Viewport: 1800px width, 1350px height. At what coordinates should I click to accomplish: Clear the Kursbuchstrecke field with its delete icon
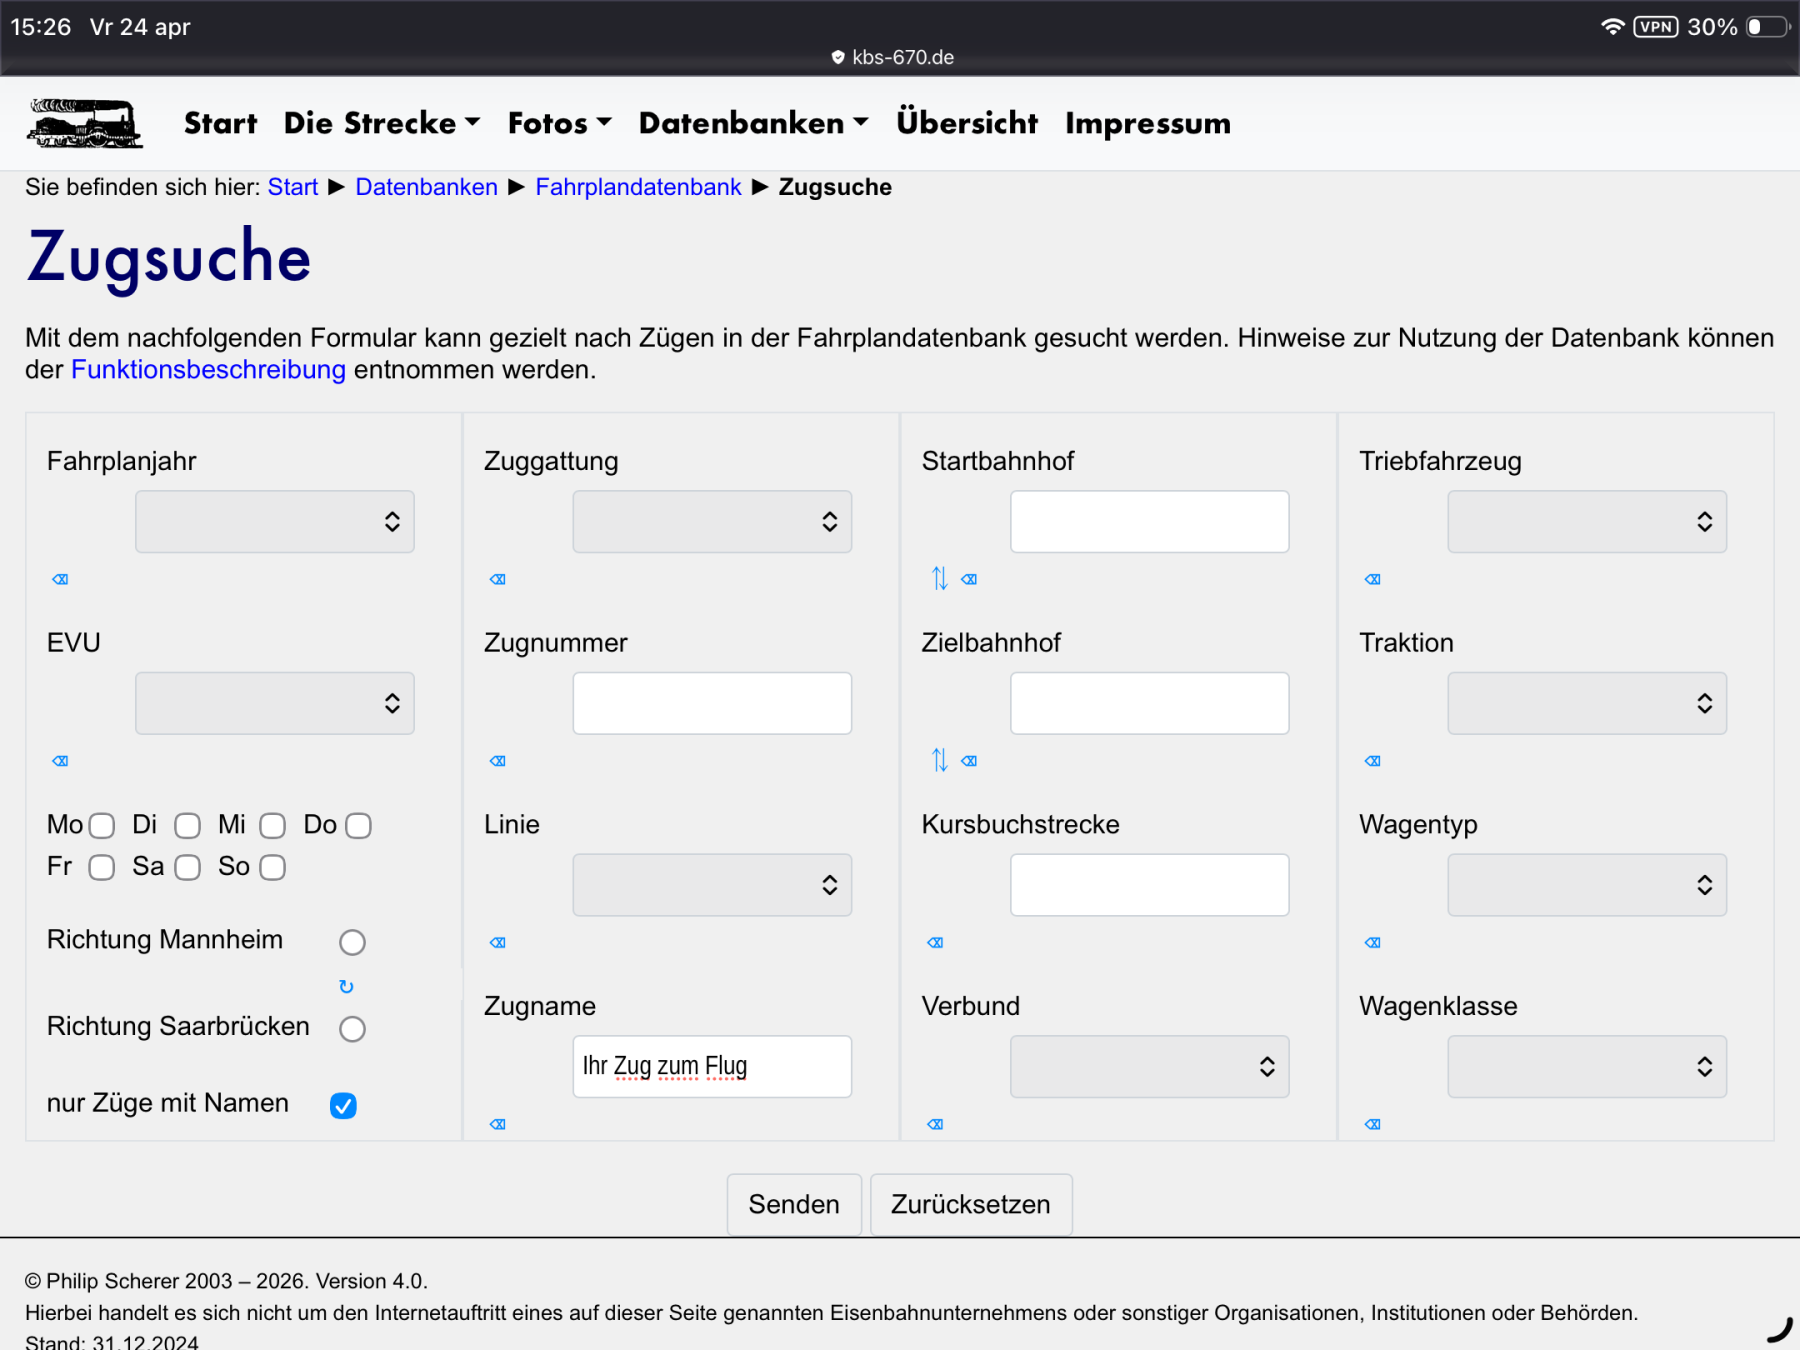pyautogui.click(x=935, y=942)
